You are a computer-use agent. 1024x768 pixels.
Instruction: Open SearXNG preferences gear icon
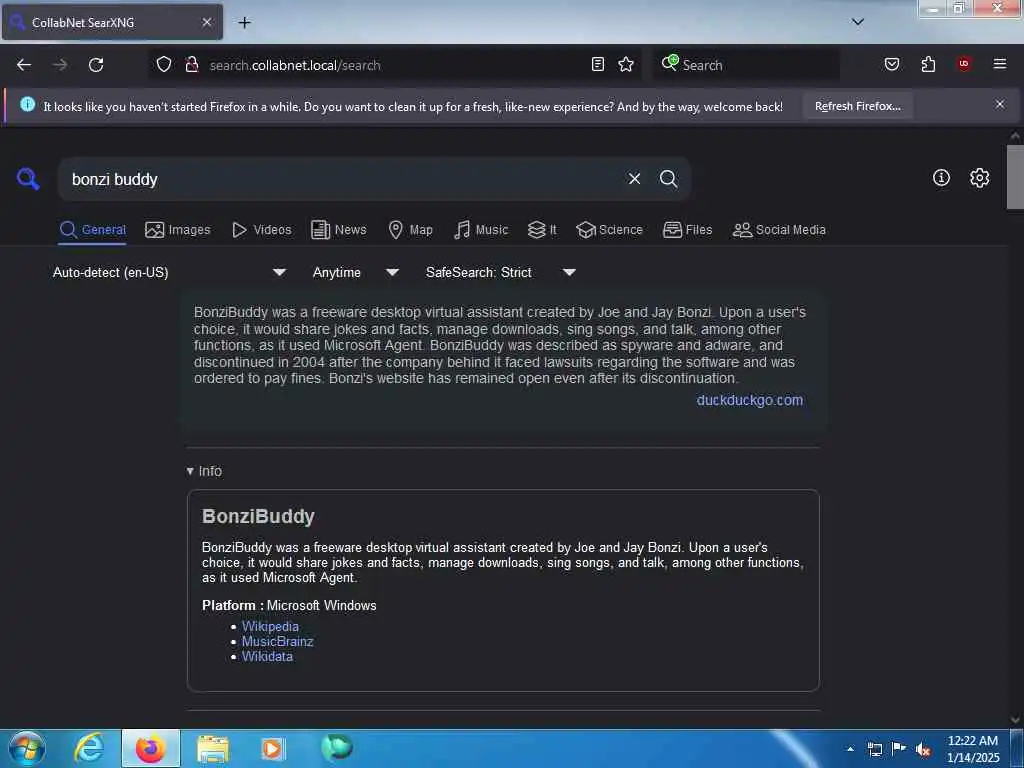pyautogui.click(x=980, y=178)
